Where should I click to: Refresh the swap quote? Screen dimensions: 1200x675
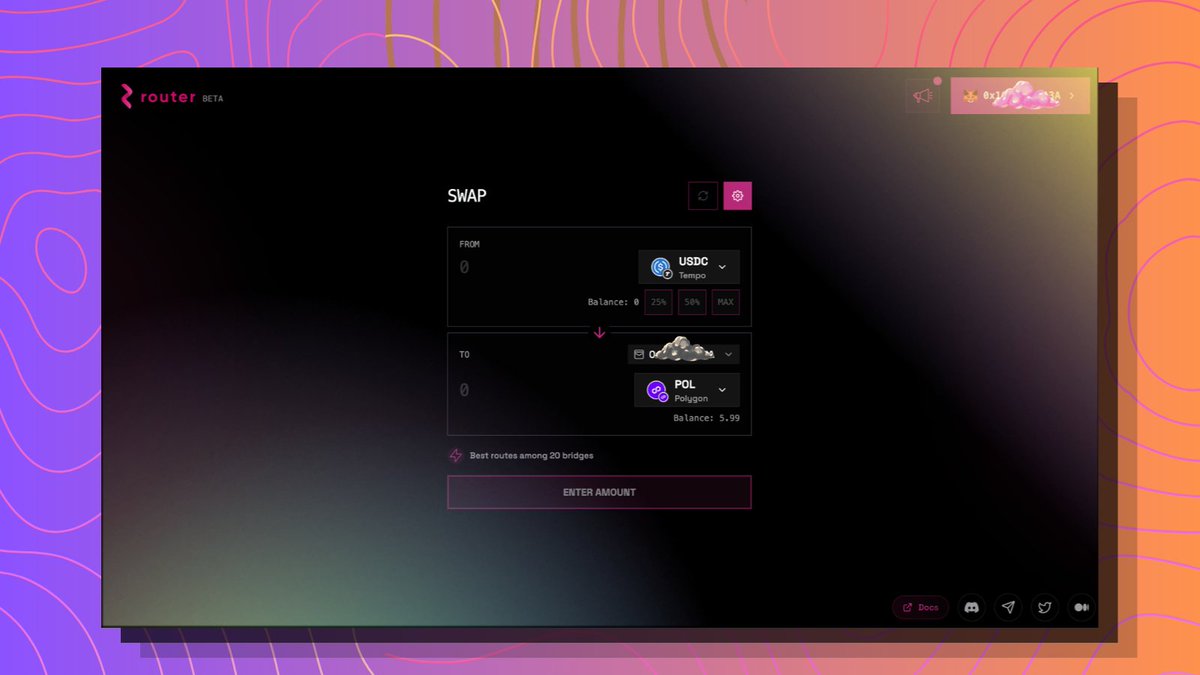(703, 196)
